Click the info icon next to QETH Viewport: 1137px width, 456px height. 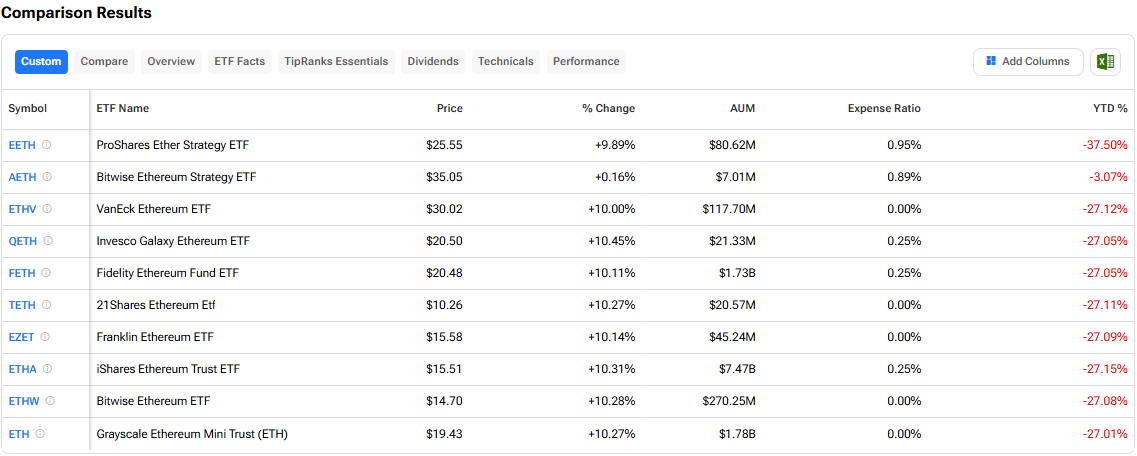pos(47,241)
